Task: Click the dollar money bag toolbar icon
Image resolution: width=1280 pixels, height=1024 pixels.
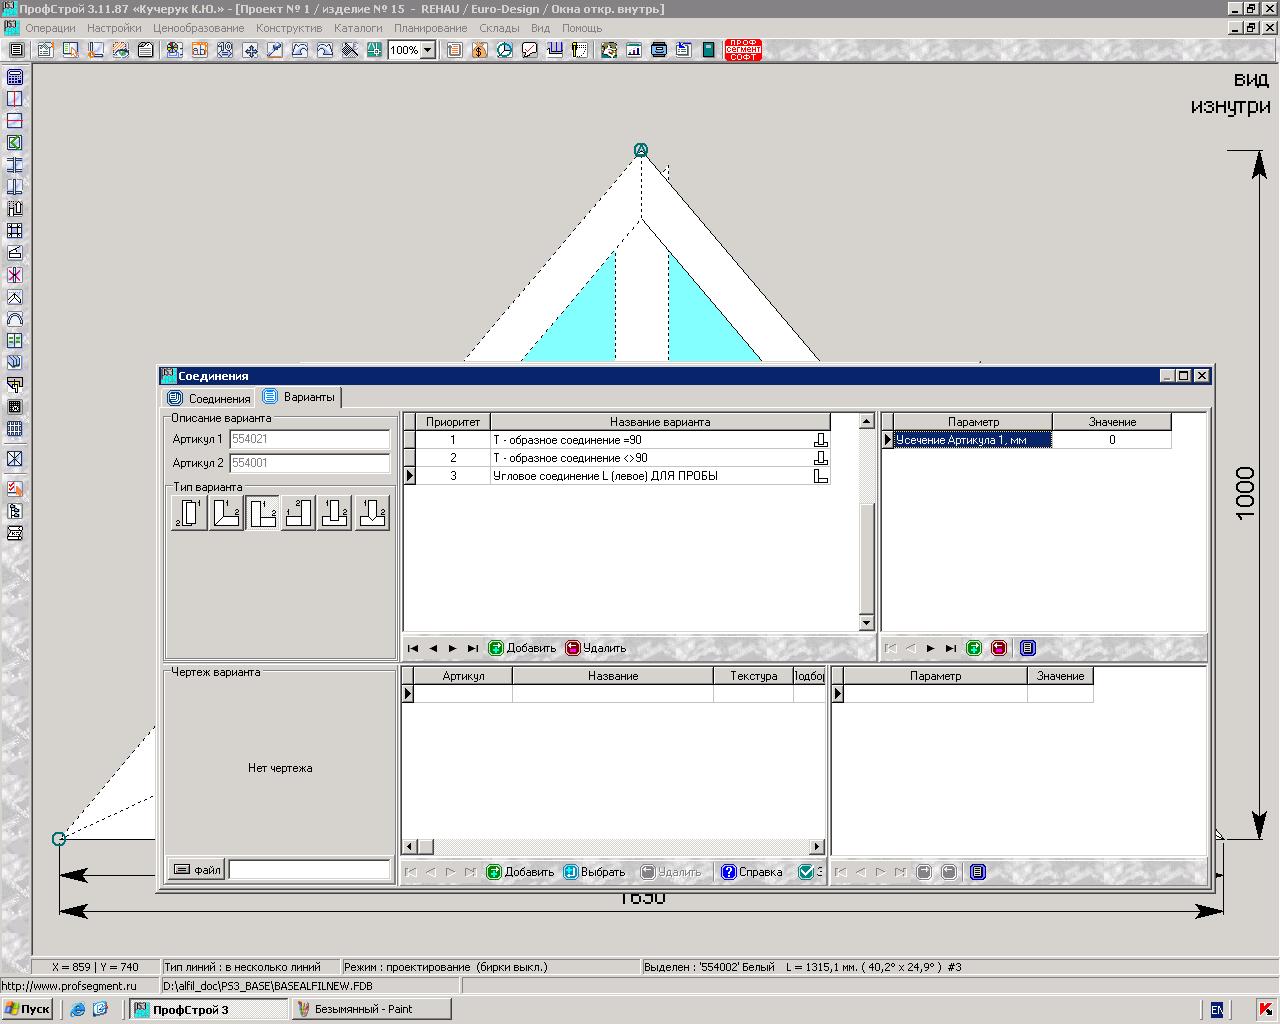Action: tap(480, 50)
